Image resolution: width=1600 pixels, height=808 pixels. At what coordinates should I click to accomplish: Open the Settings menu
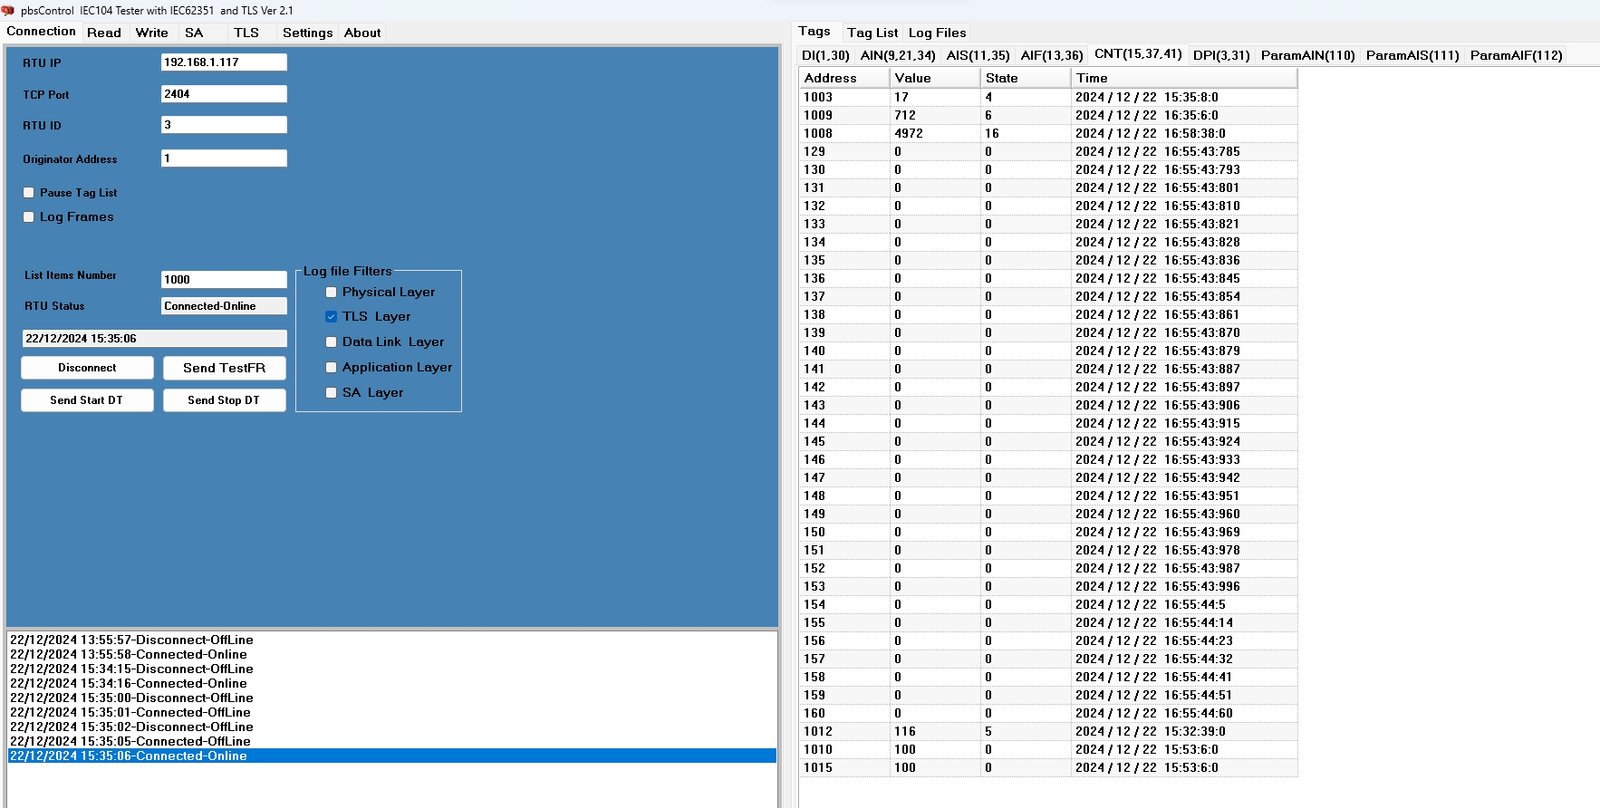pyautogui.click(x=307, y=33)
